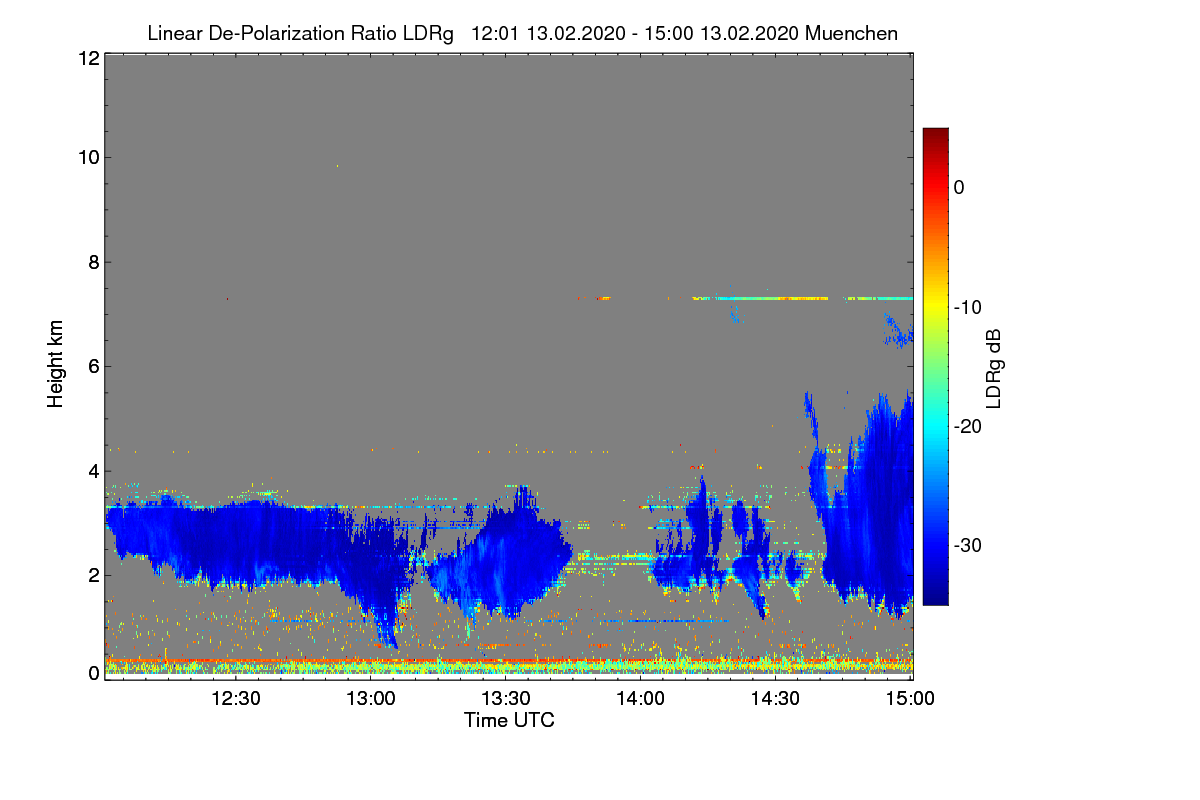Click the '14:30' time tick label
The width and height of the screenshot is (1200, 800).
[x=774, y=698]
